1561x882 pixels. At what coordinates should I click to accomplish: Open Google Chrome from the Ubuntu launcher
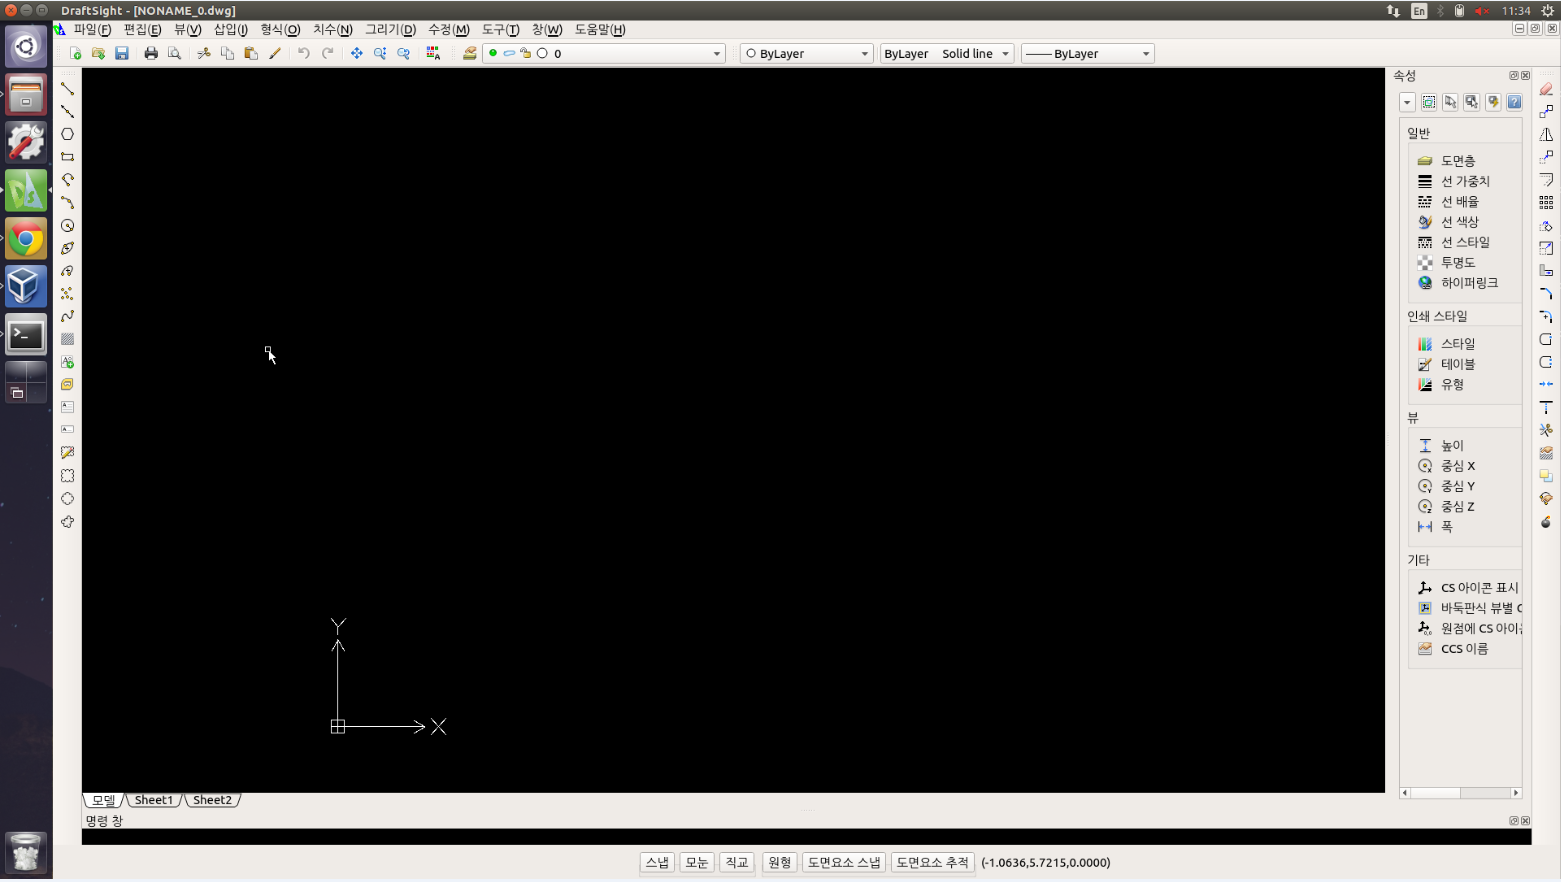(26, 240)
